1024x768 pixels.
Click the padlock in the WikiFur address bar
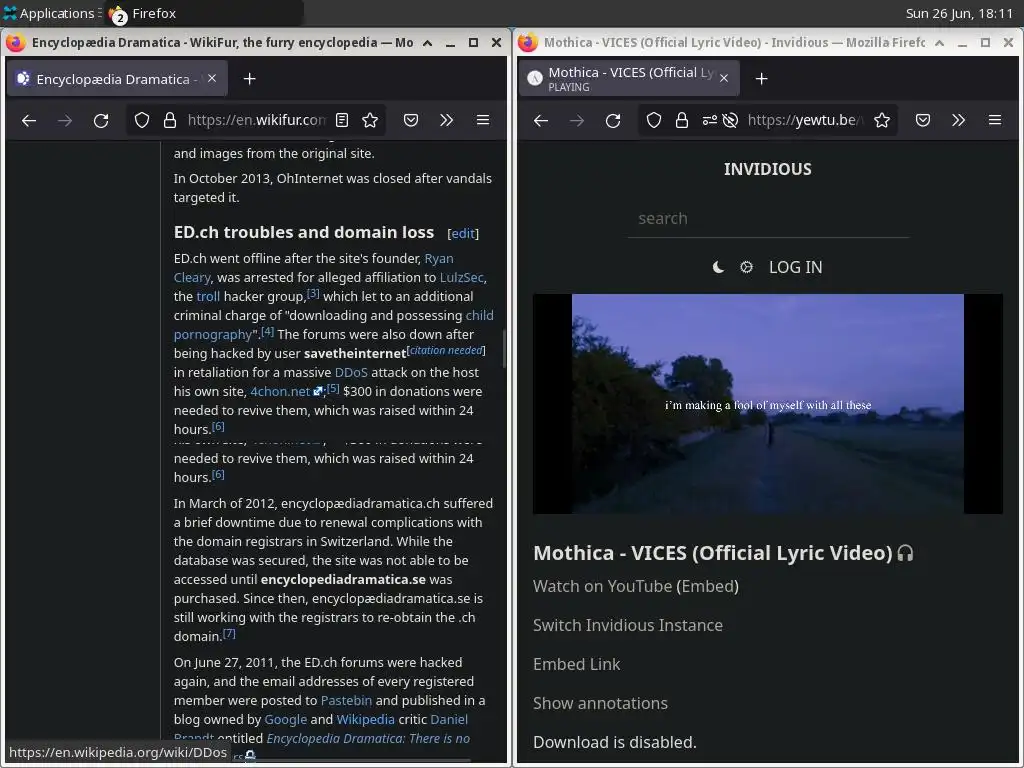pyautogui.click(x=170, y=120)
